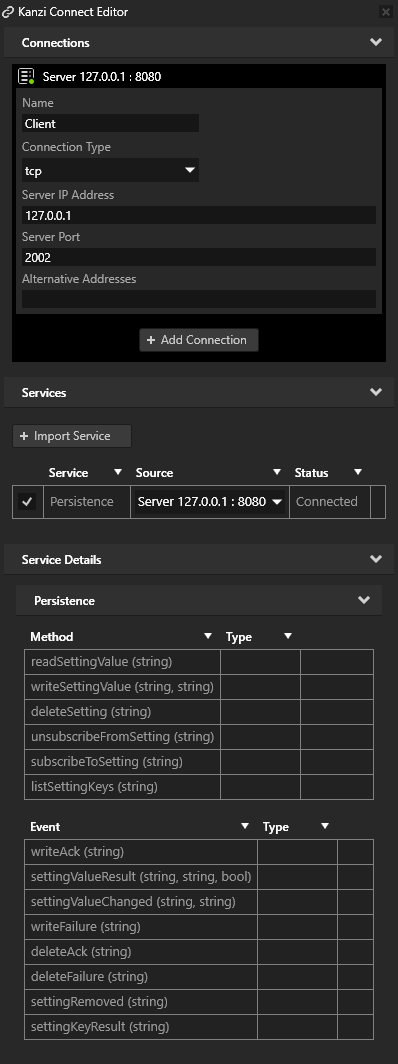Collapse the Services section chevron
Viewport: 398px width, 1064px height.
(376, 392)
